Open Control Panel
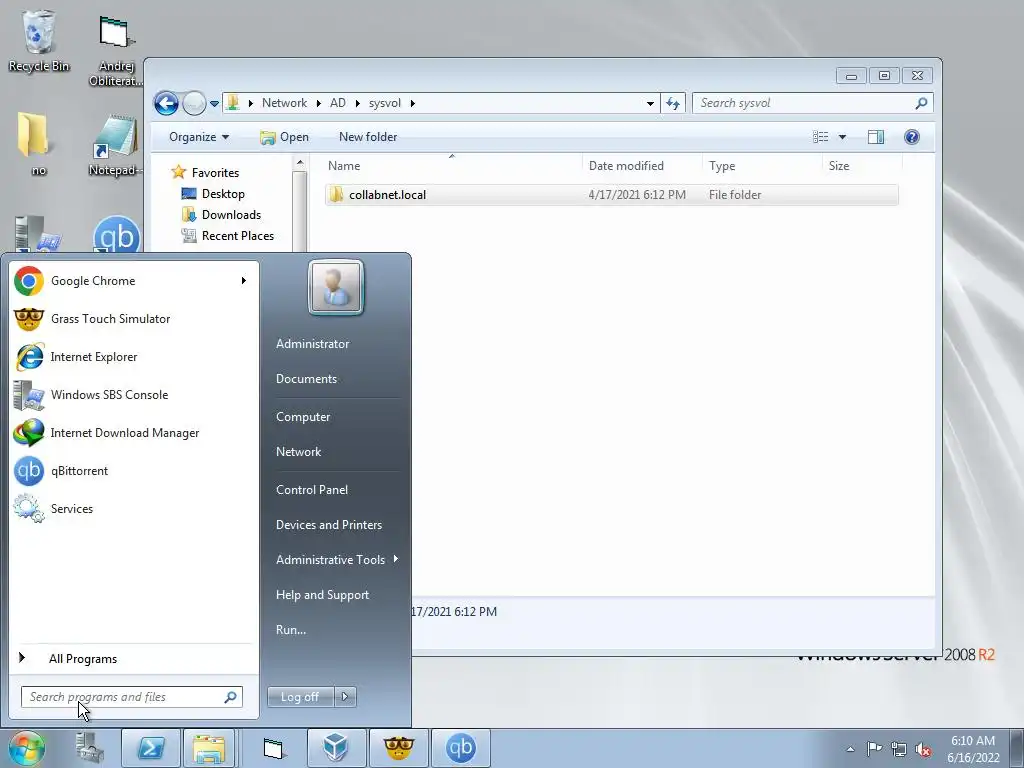 tap(312, 490)
